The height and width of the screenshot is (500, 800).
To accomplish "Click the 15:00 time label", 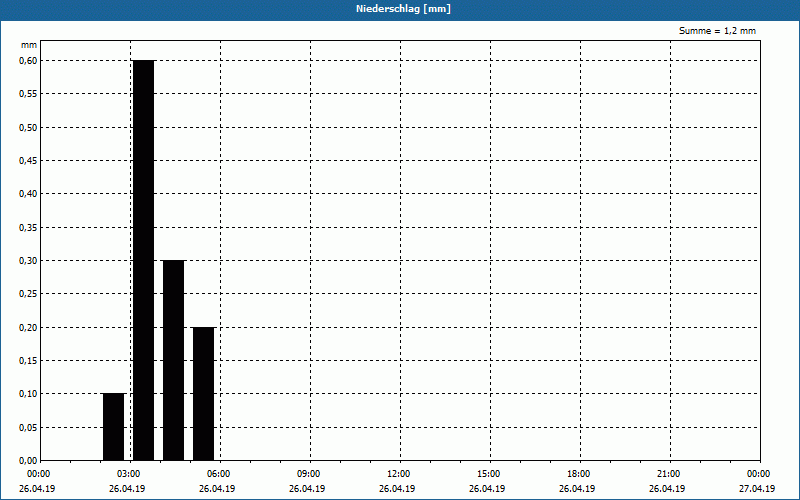I will (489, 474).
